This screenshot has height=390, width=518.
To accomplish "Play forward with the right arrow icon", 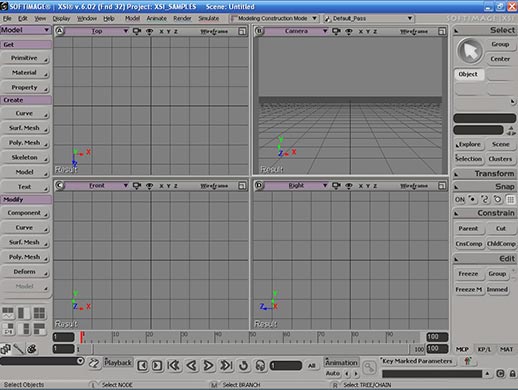I will click(x=208, y=366).
